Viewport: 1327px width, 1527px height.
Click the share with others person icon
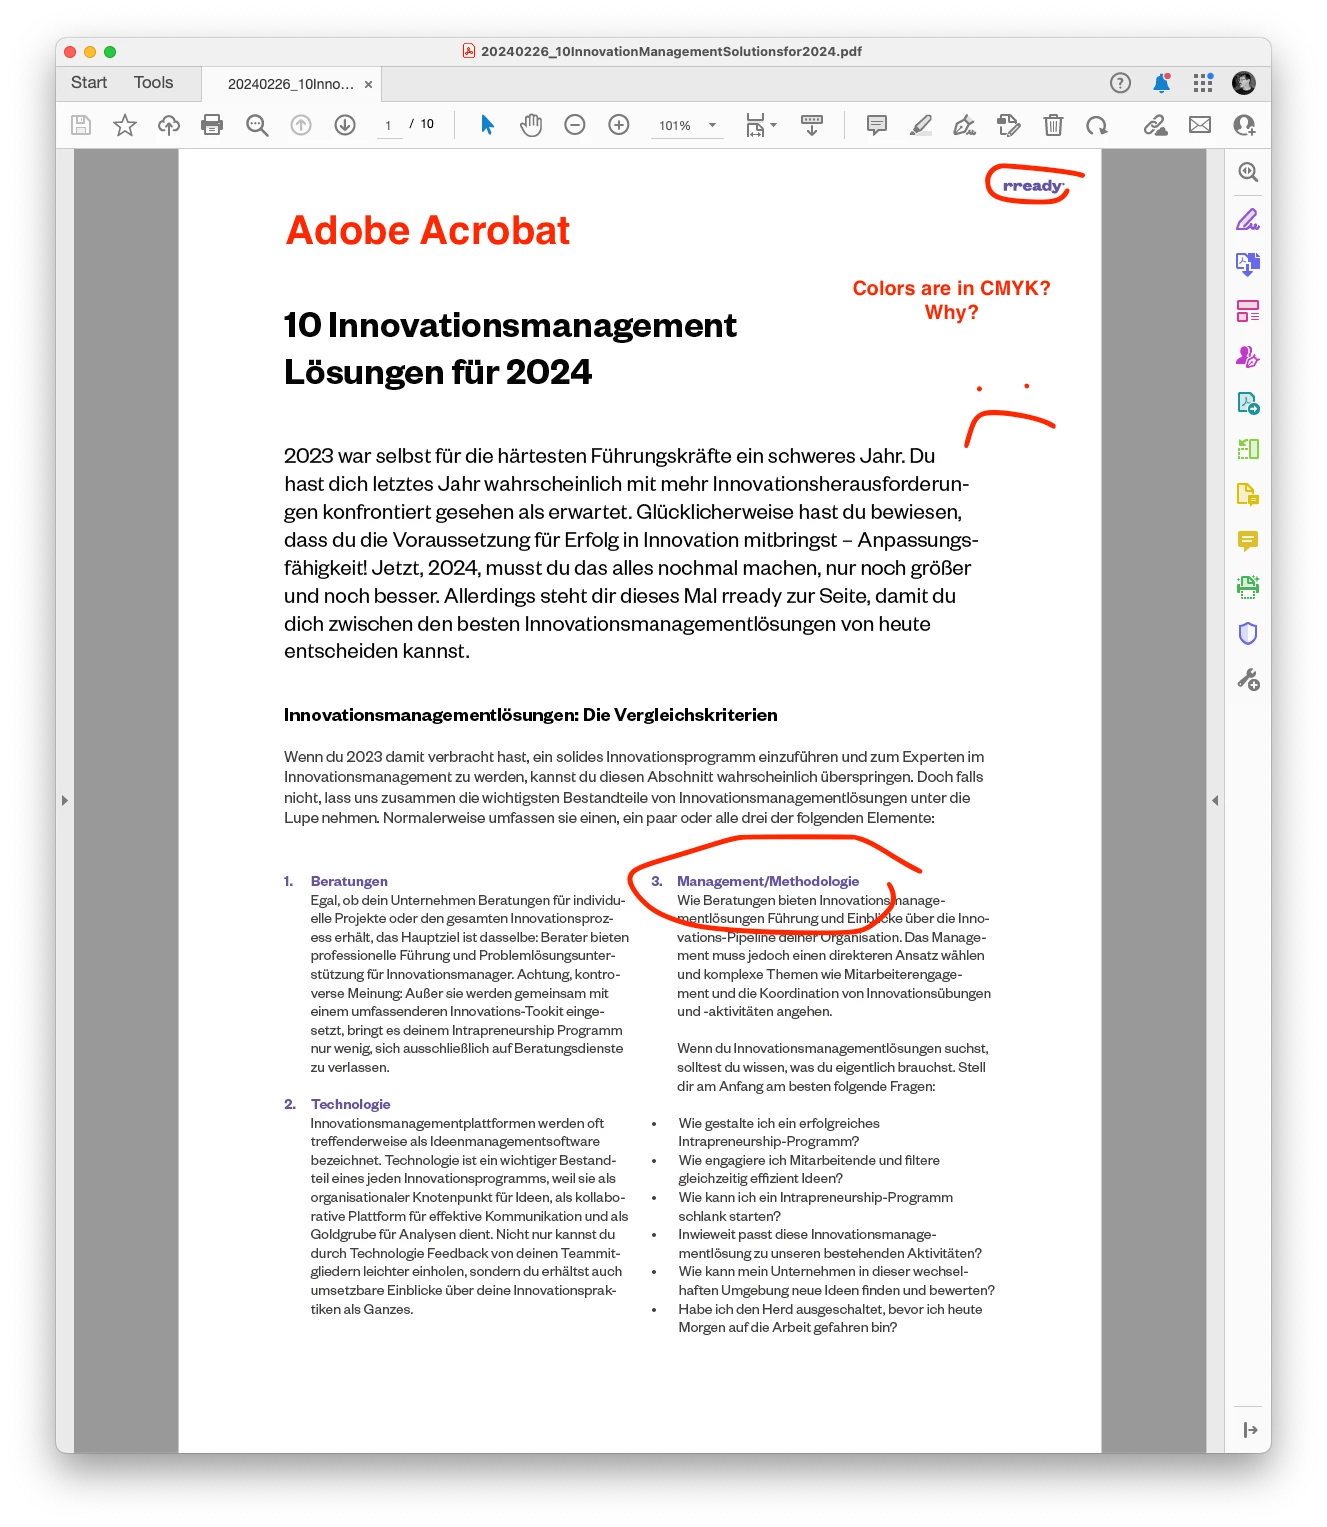pyautogui.click(x=1244, y=125)
